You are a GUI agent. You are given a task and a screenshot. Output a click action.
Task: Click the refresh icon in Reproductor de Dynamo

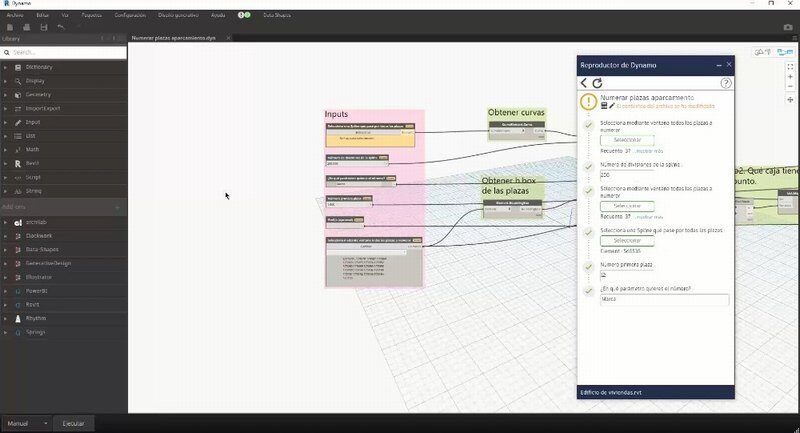pyautogui.click(x=597, y=83)
